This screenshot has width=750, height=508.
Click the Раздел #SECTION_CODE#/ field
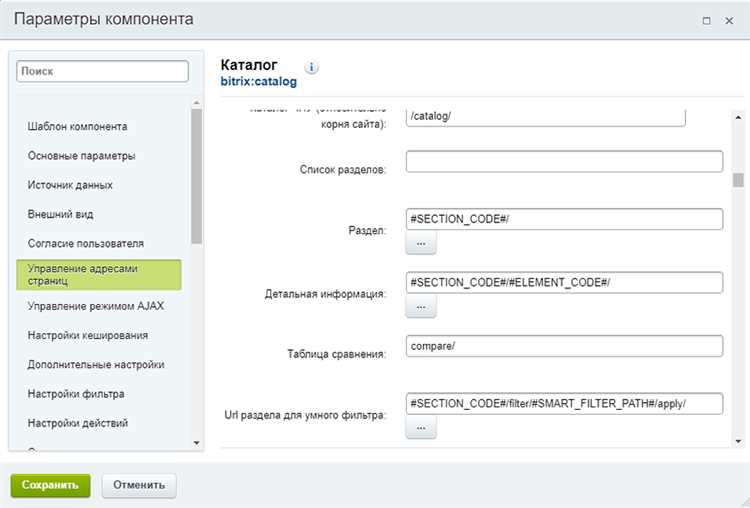564,219
